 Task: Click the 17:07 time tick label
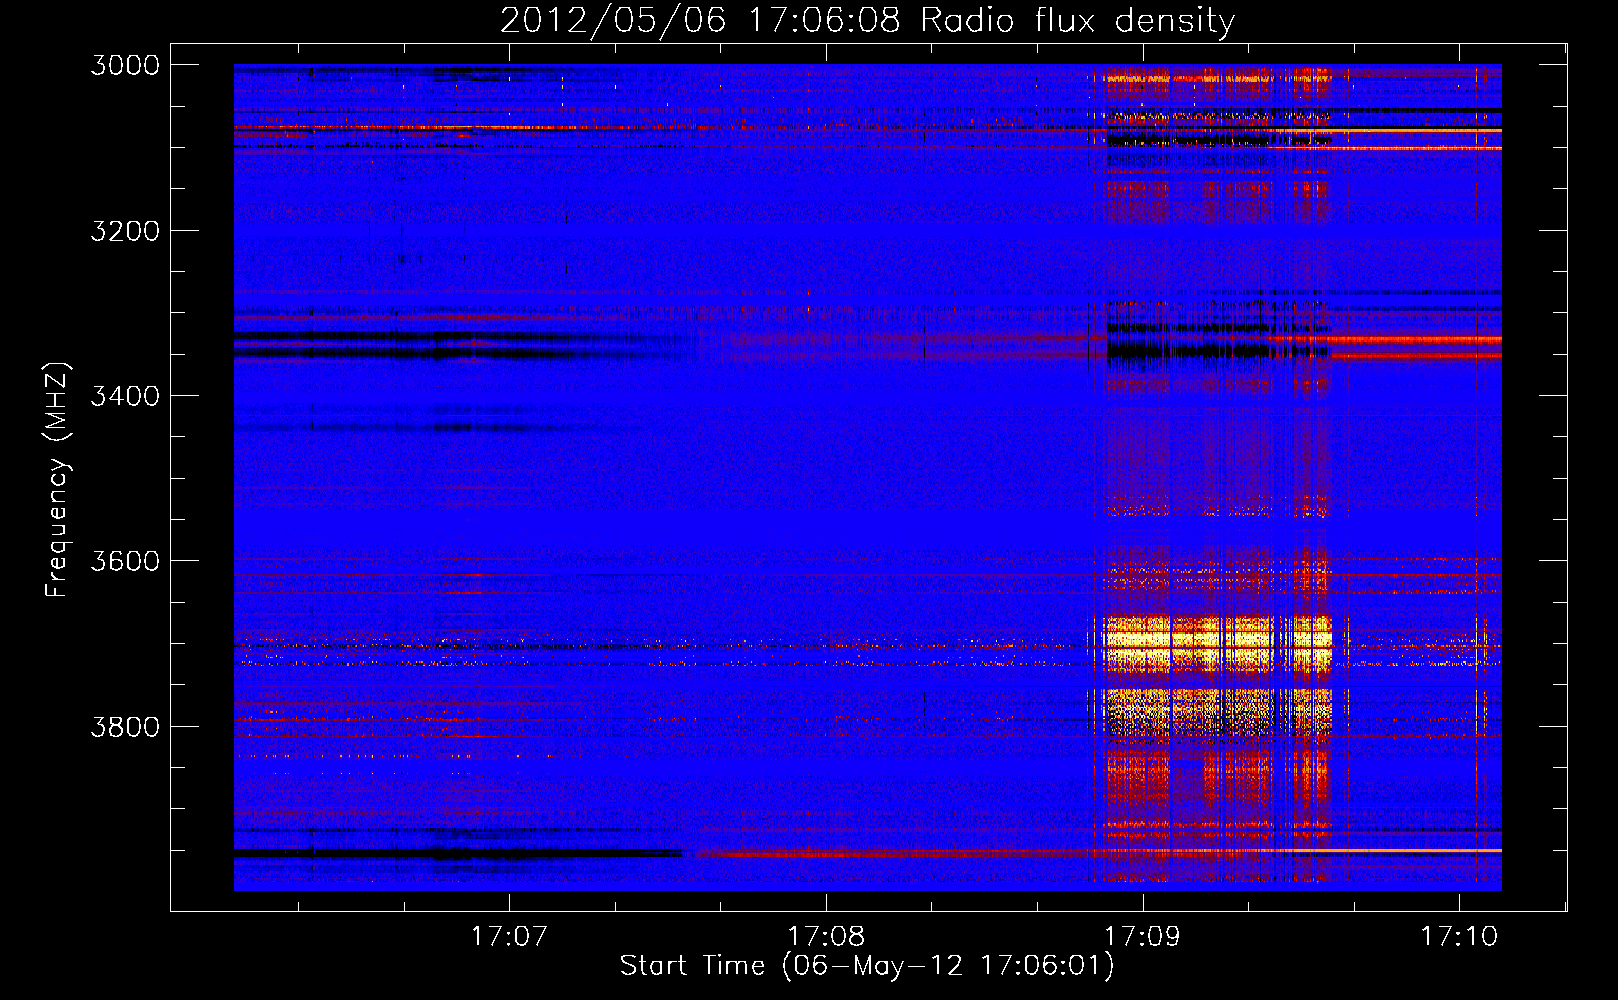pyautogui.click(x=509, y=936)
